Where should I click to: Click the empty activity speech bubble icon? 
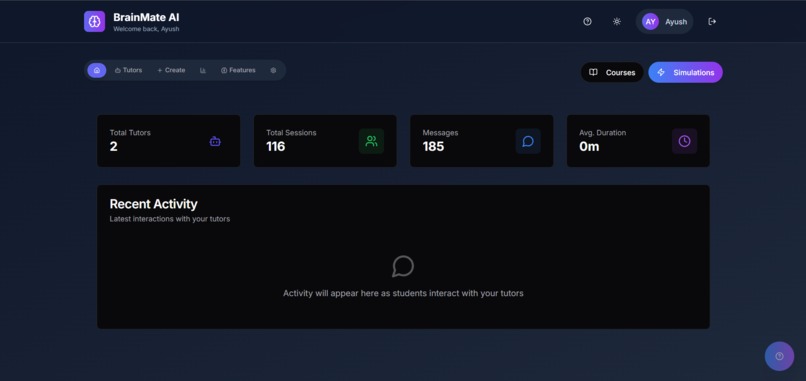[x=403, y=266]
